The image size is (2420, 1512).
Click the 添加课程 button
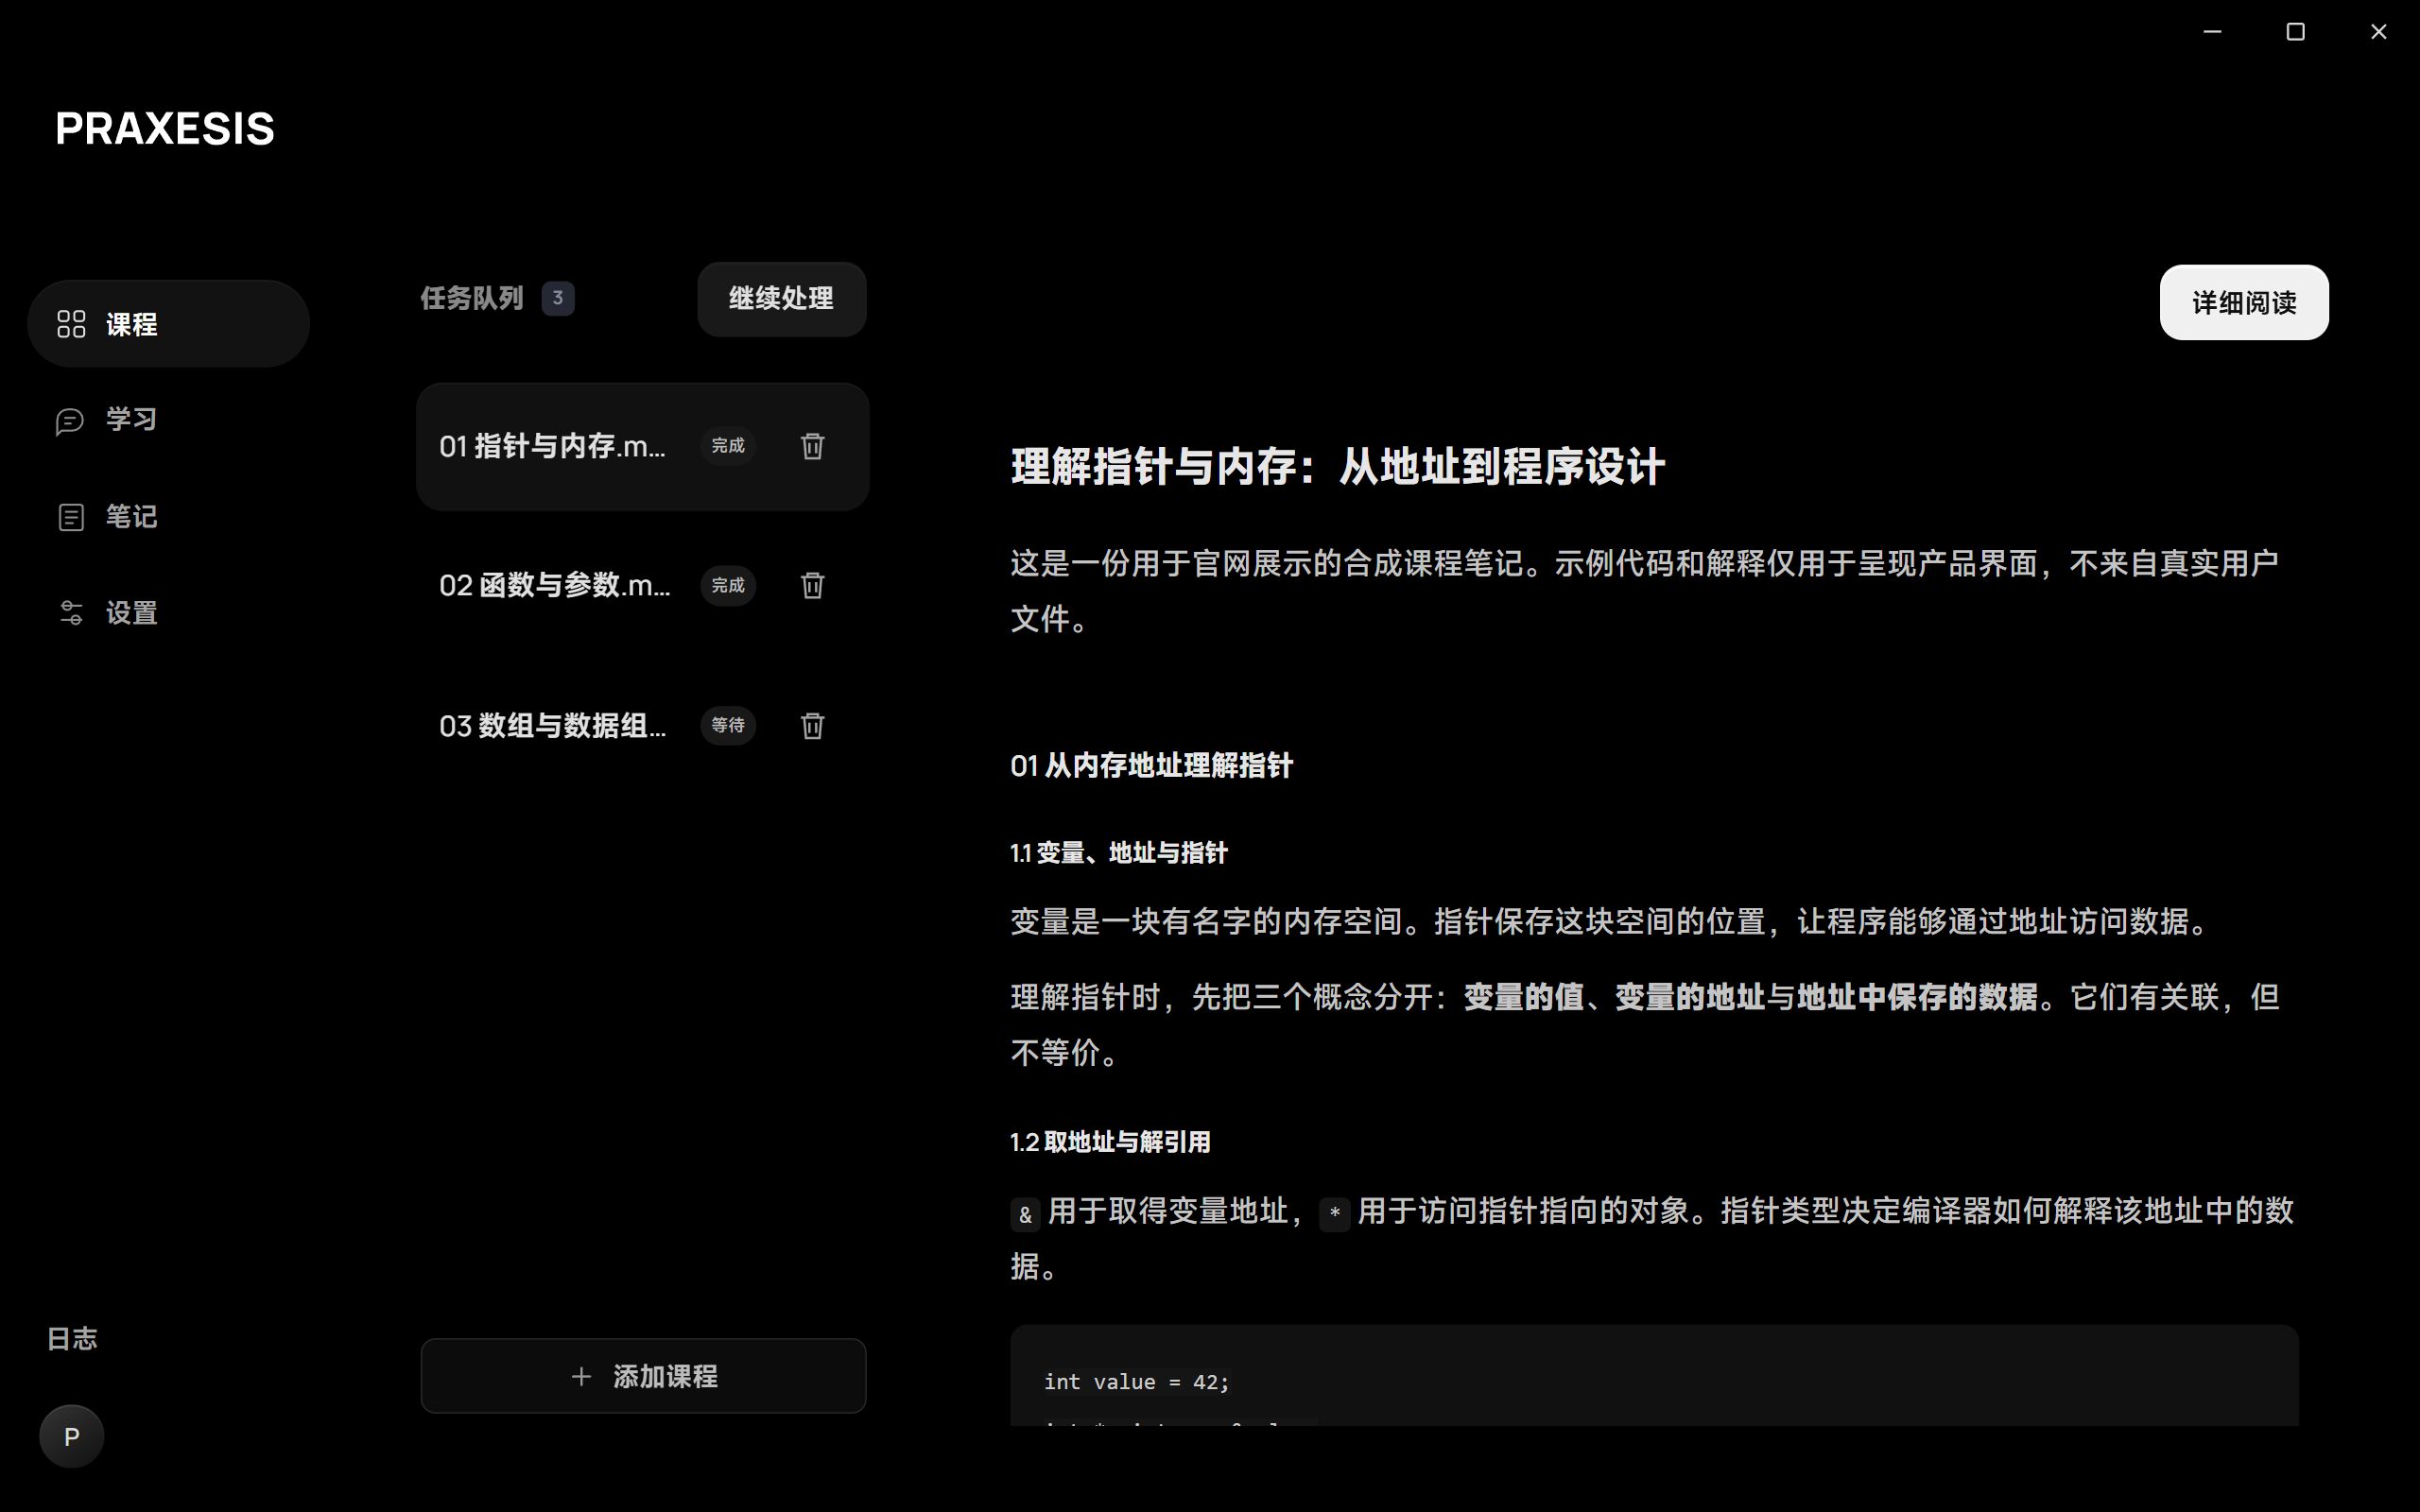pos(643,1376)
